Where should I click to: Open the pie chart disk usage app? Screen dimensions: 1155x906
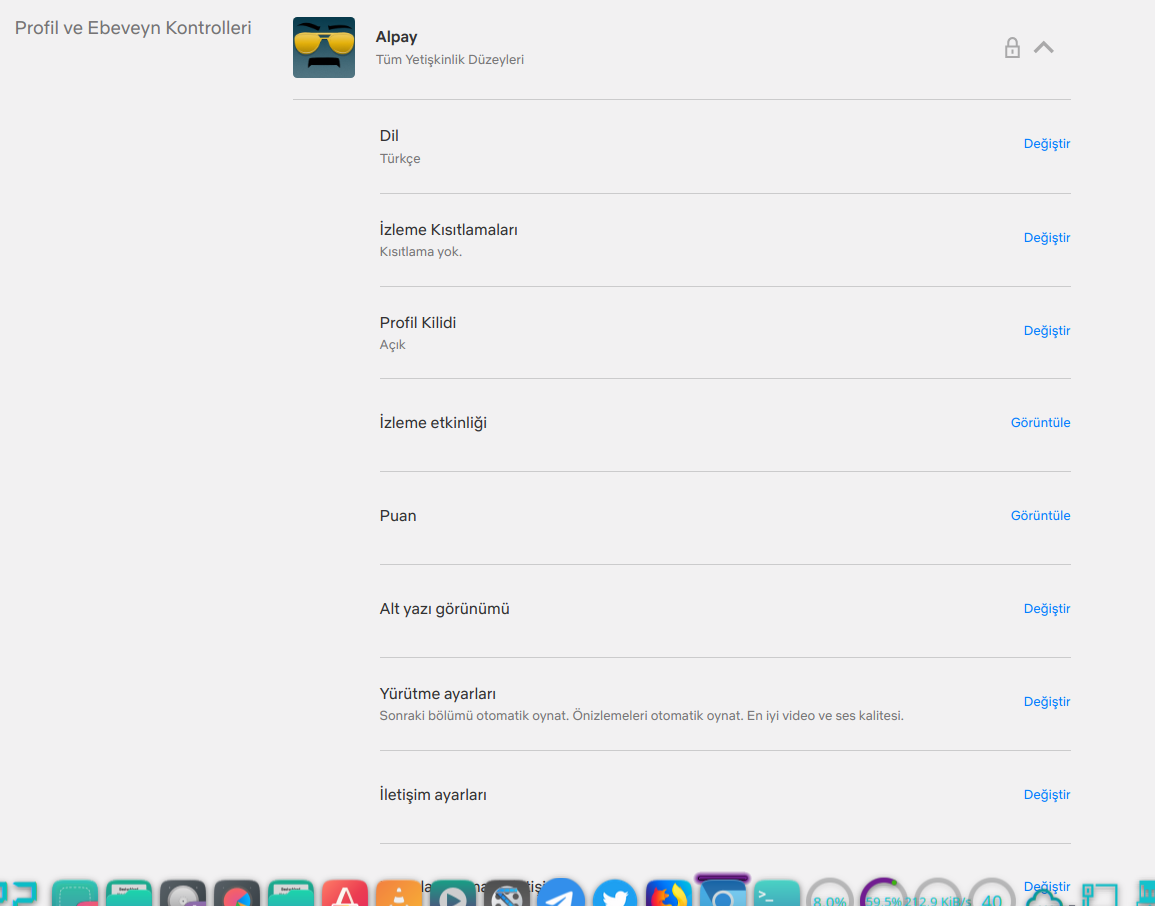pos(236,893)
